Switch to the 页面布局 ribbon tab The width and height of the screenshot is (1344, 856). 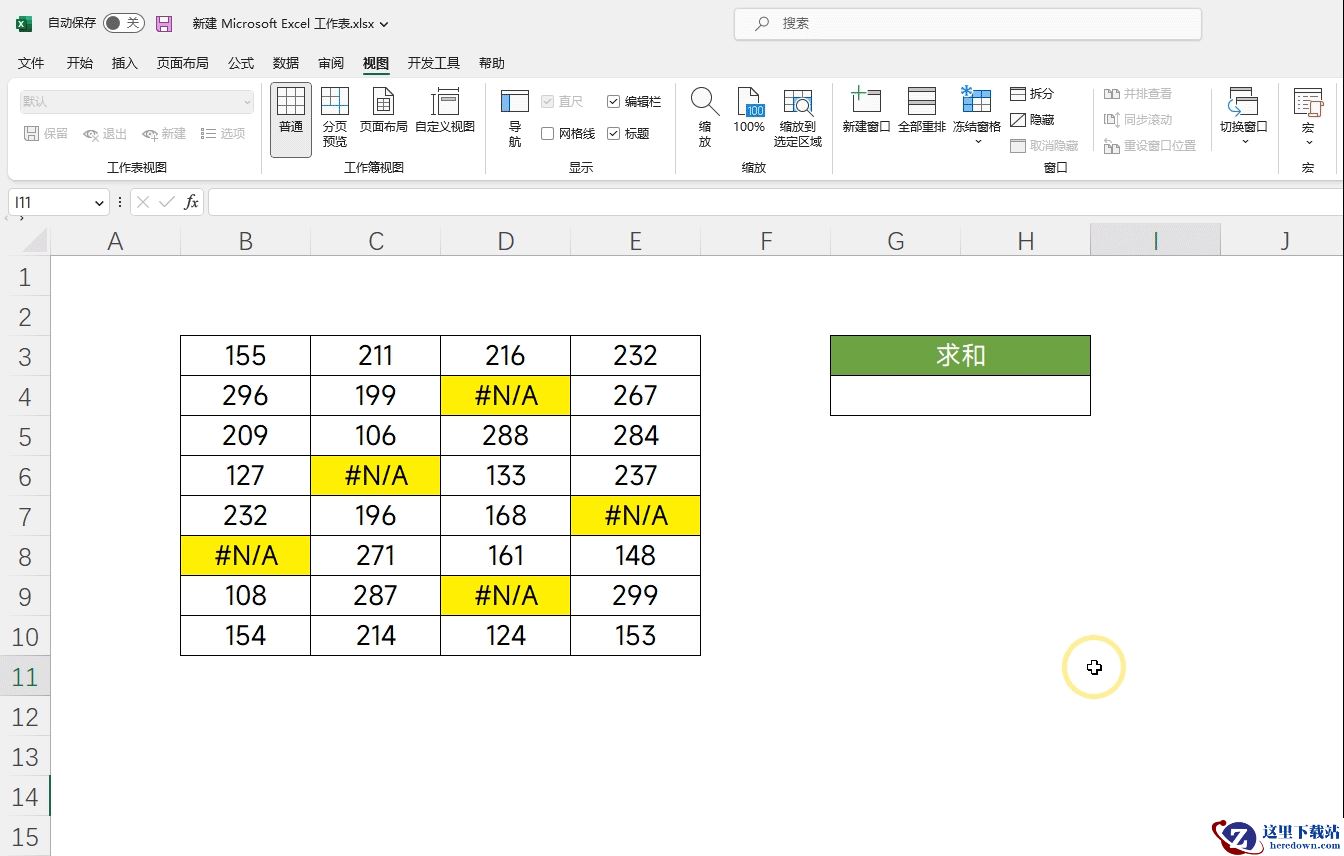(x=183, y=63)
